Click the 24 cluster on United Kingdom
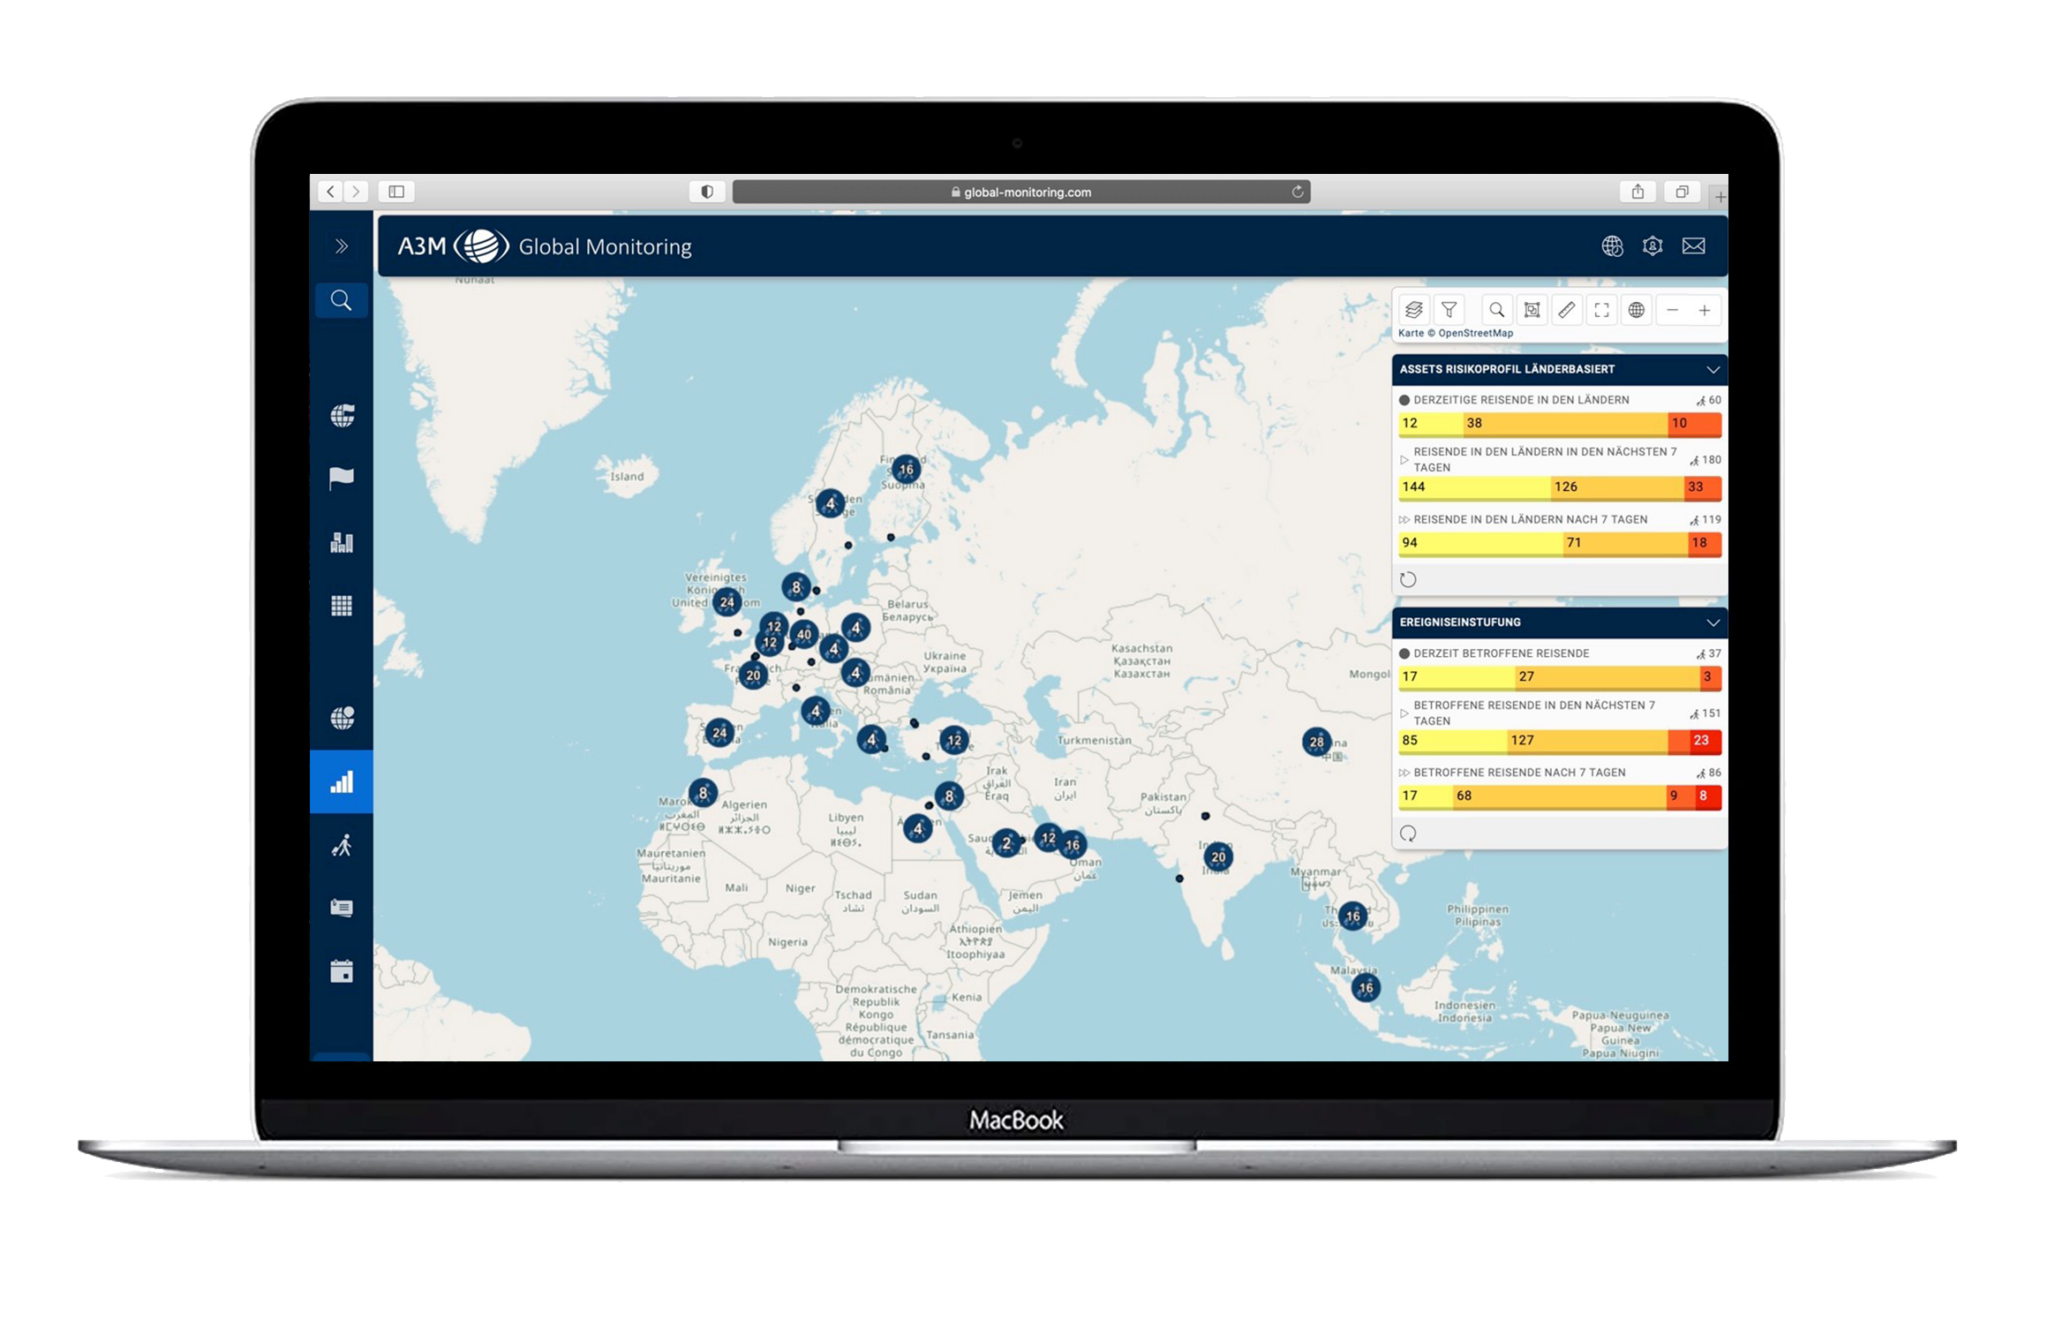This screenshot has height=1328, width=2048. [727, 602]
